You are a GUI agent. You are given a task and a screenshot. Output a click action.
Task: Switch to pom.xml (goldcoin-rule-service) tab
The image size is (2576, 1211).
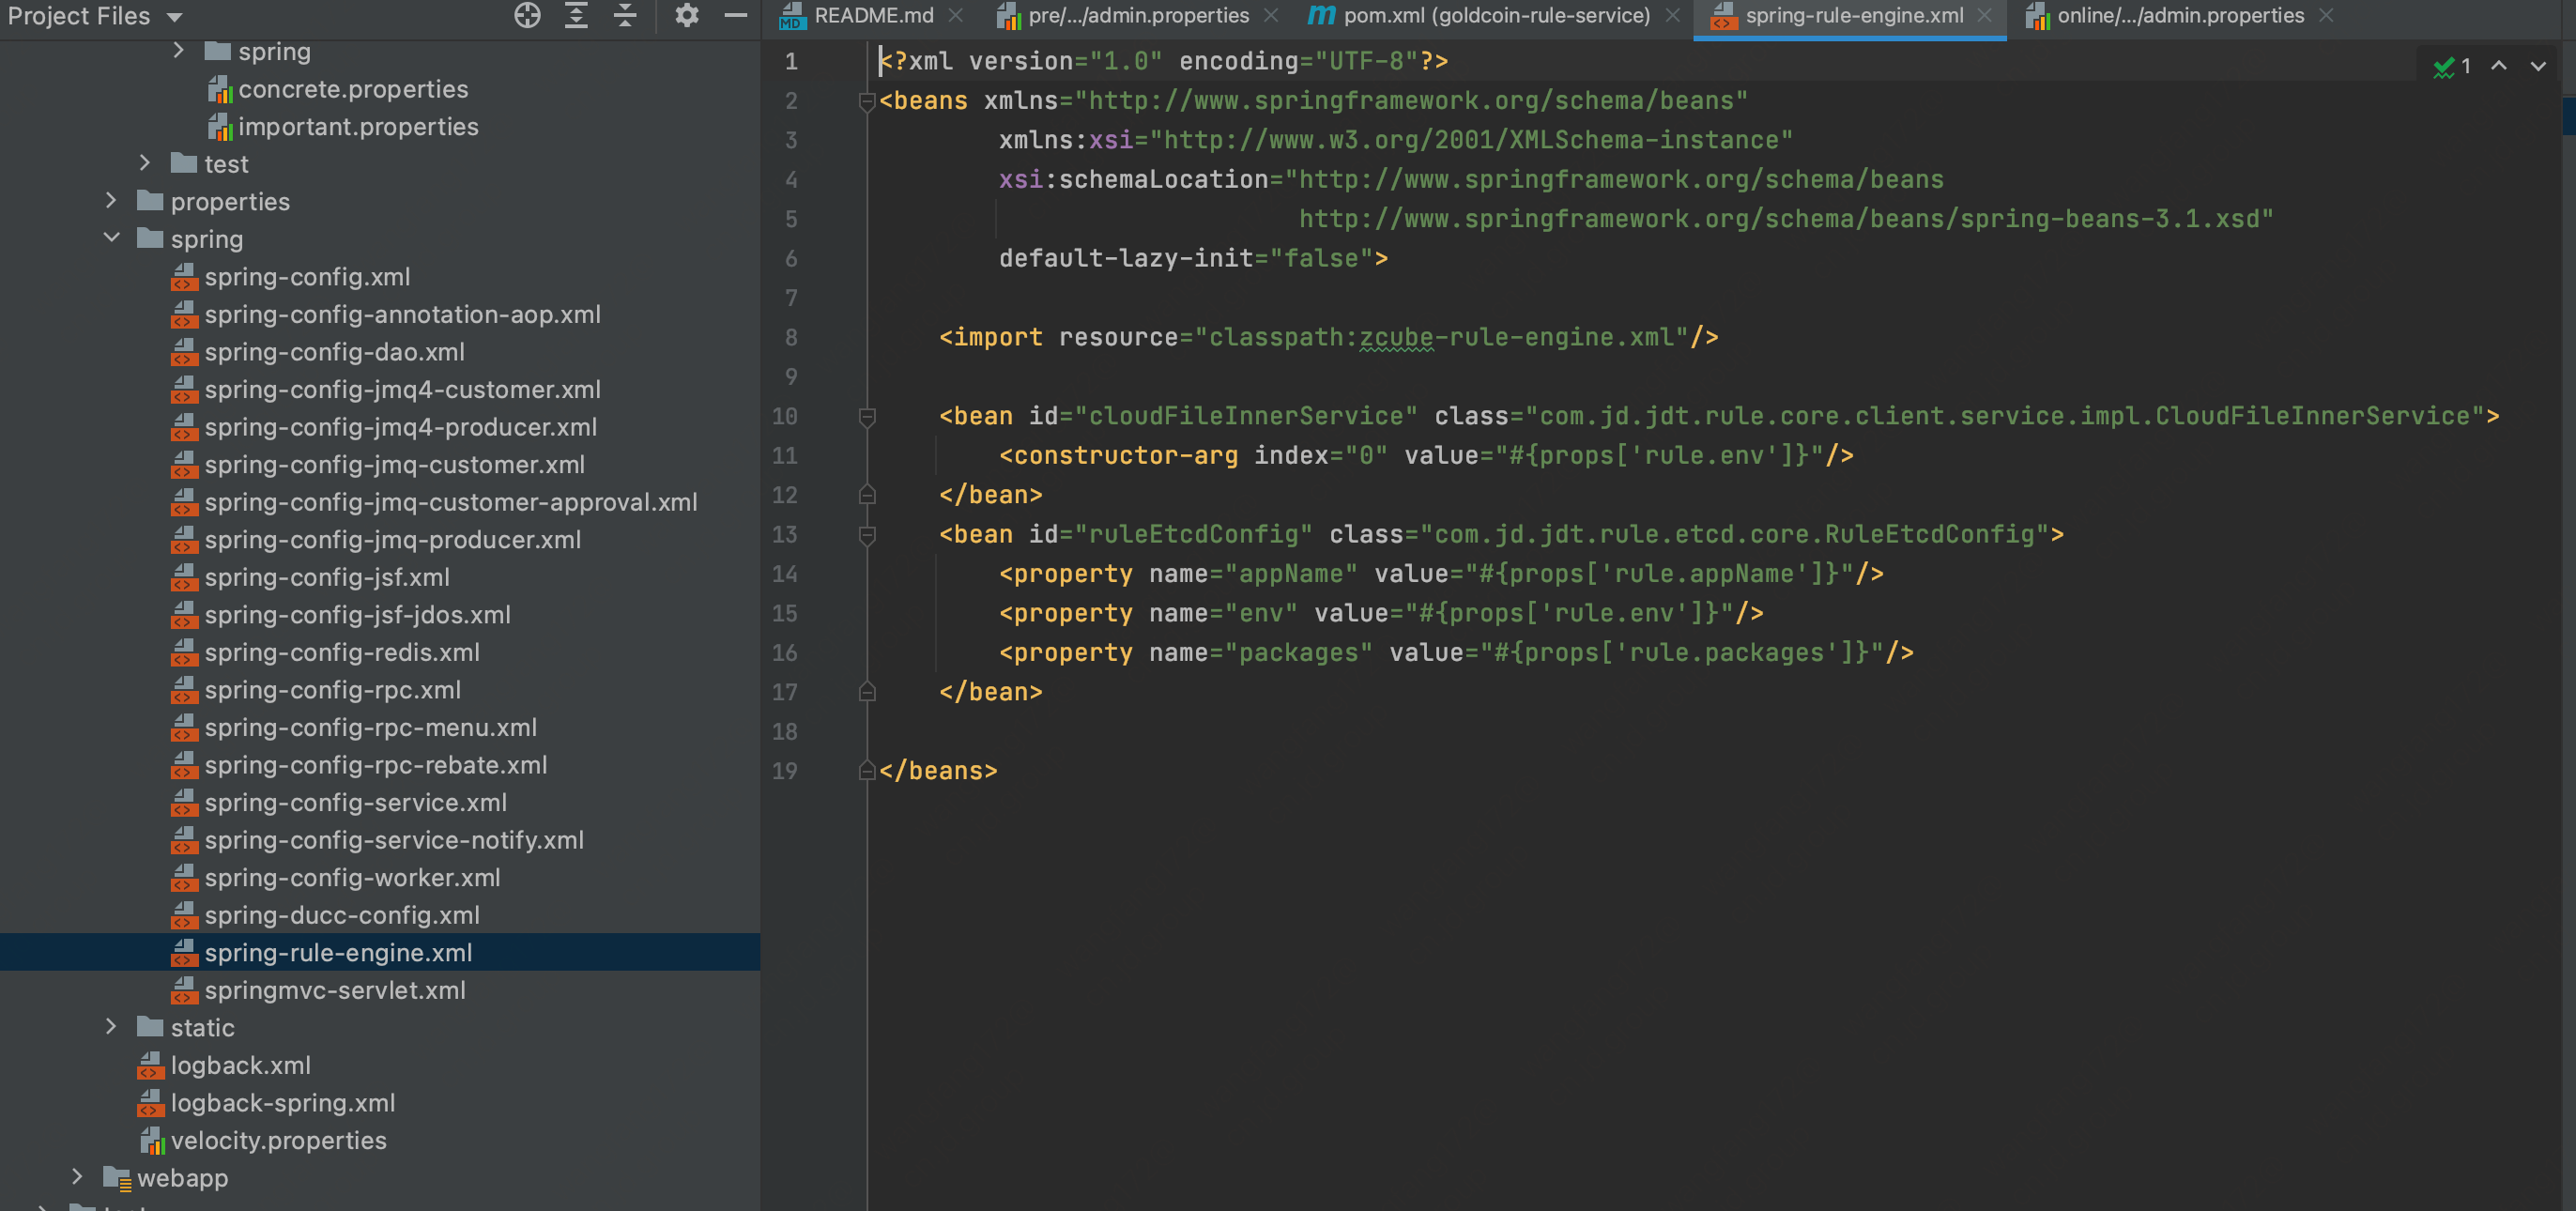tap(1496, 15)
